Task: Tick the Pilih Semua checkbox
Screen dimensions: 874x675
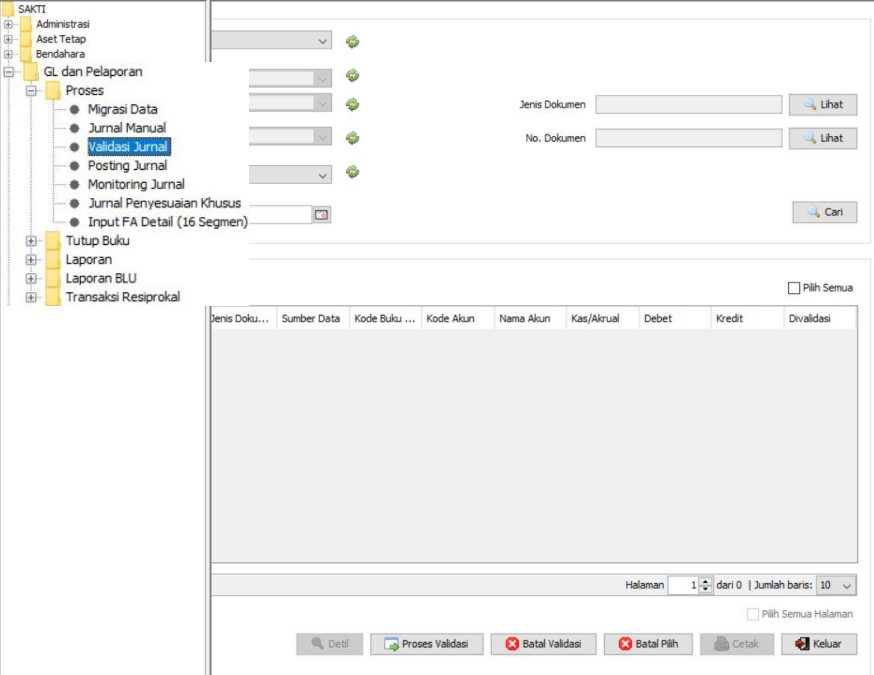Action: click(794, 288)
